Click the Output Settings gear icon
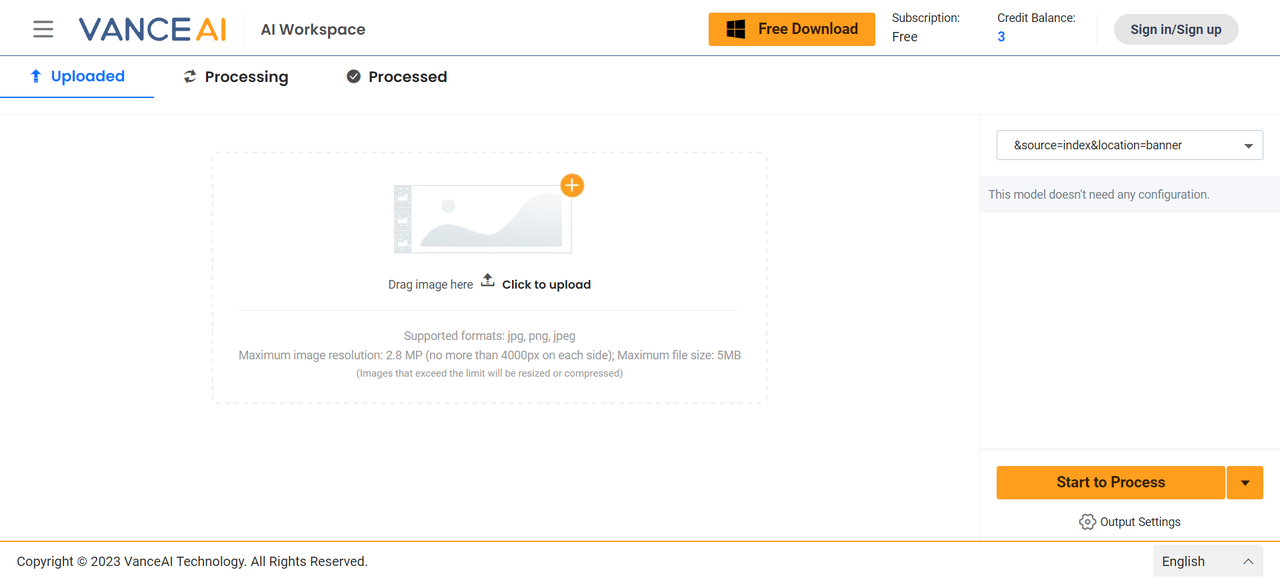1280x578 pixels. point(1087,522)
